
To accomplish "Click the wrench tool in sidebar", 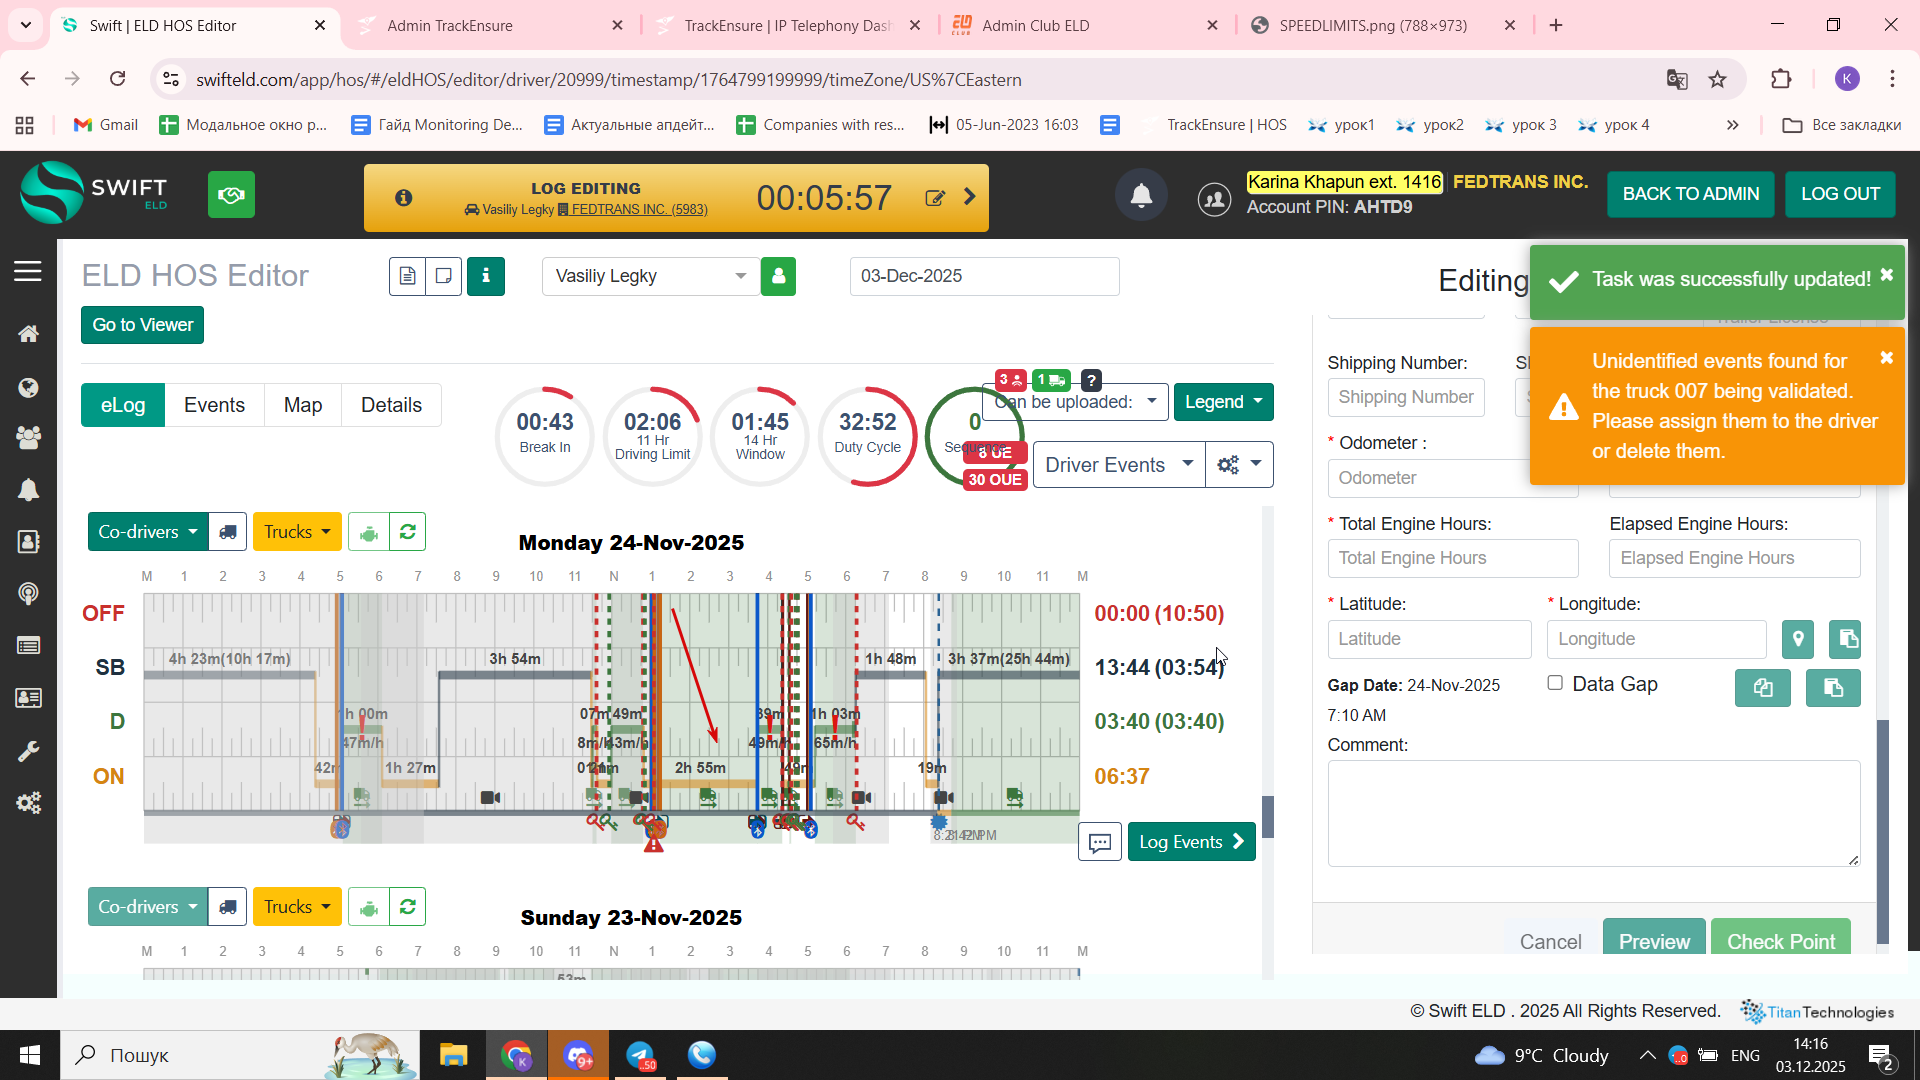I will coord(28,751).
